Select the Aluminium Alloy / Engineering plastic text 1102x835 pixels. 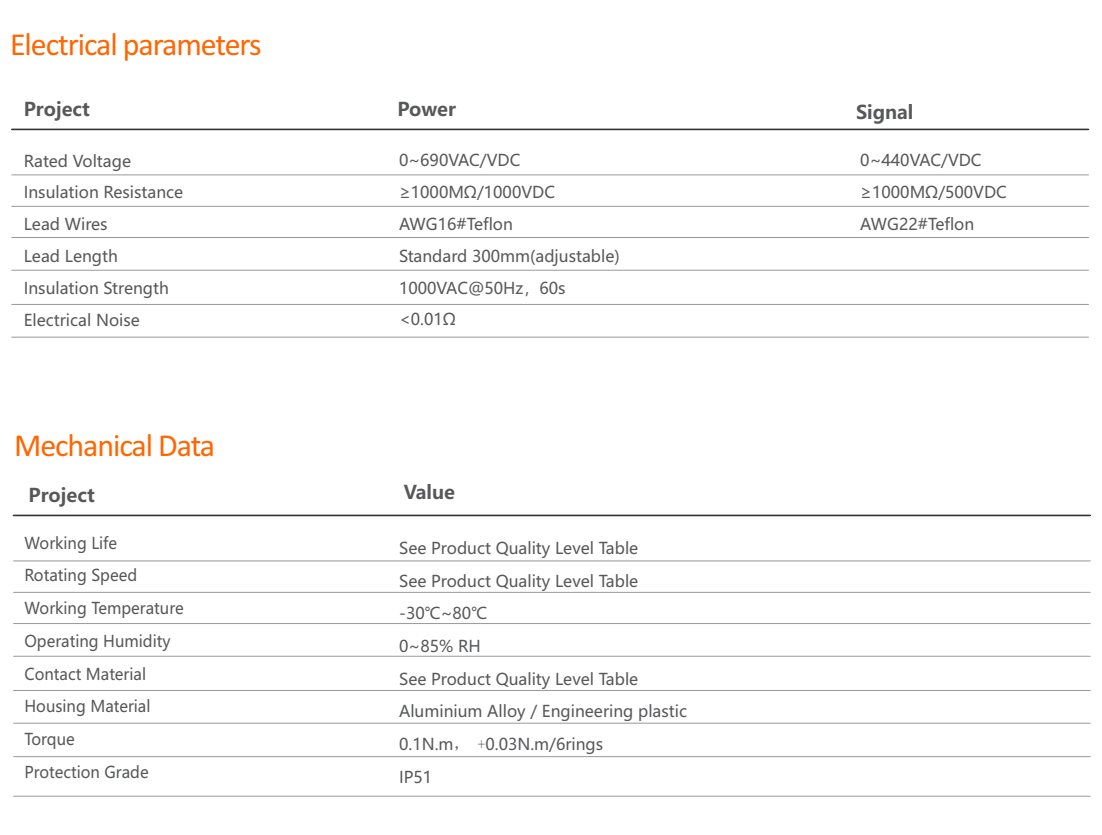click(542, 712)
